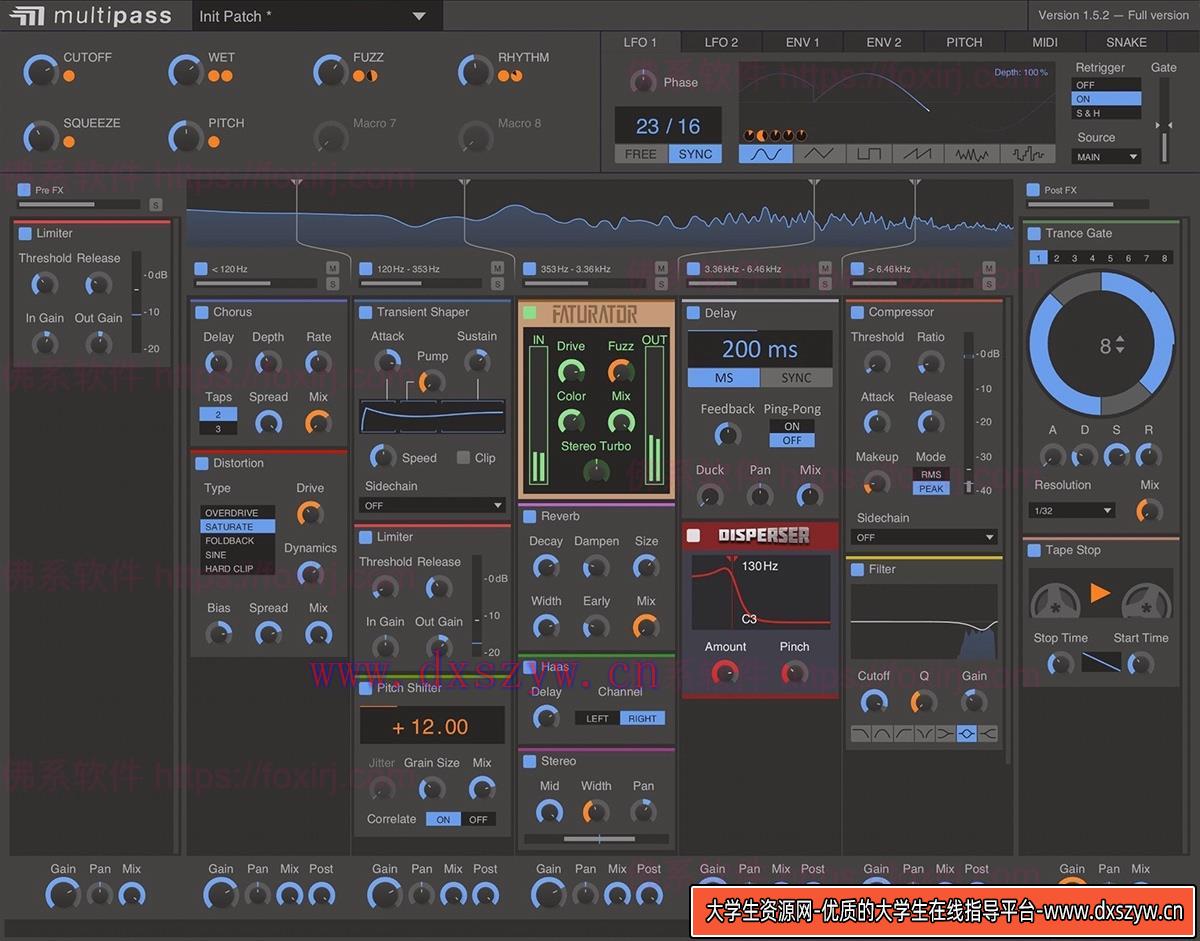Select the triangle LFO waveform shape
The height and width of the screenshot is (941, 1200).
819,154
